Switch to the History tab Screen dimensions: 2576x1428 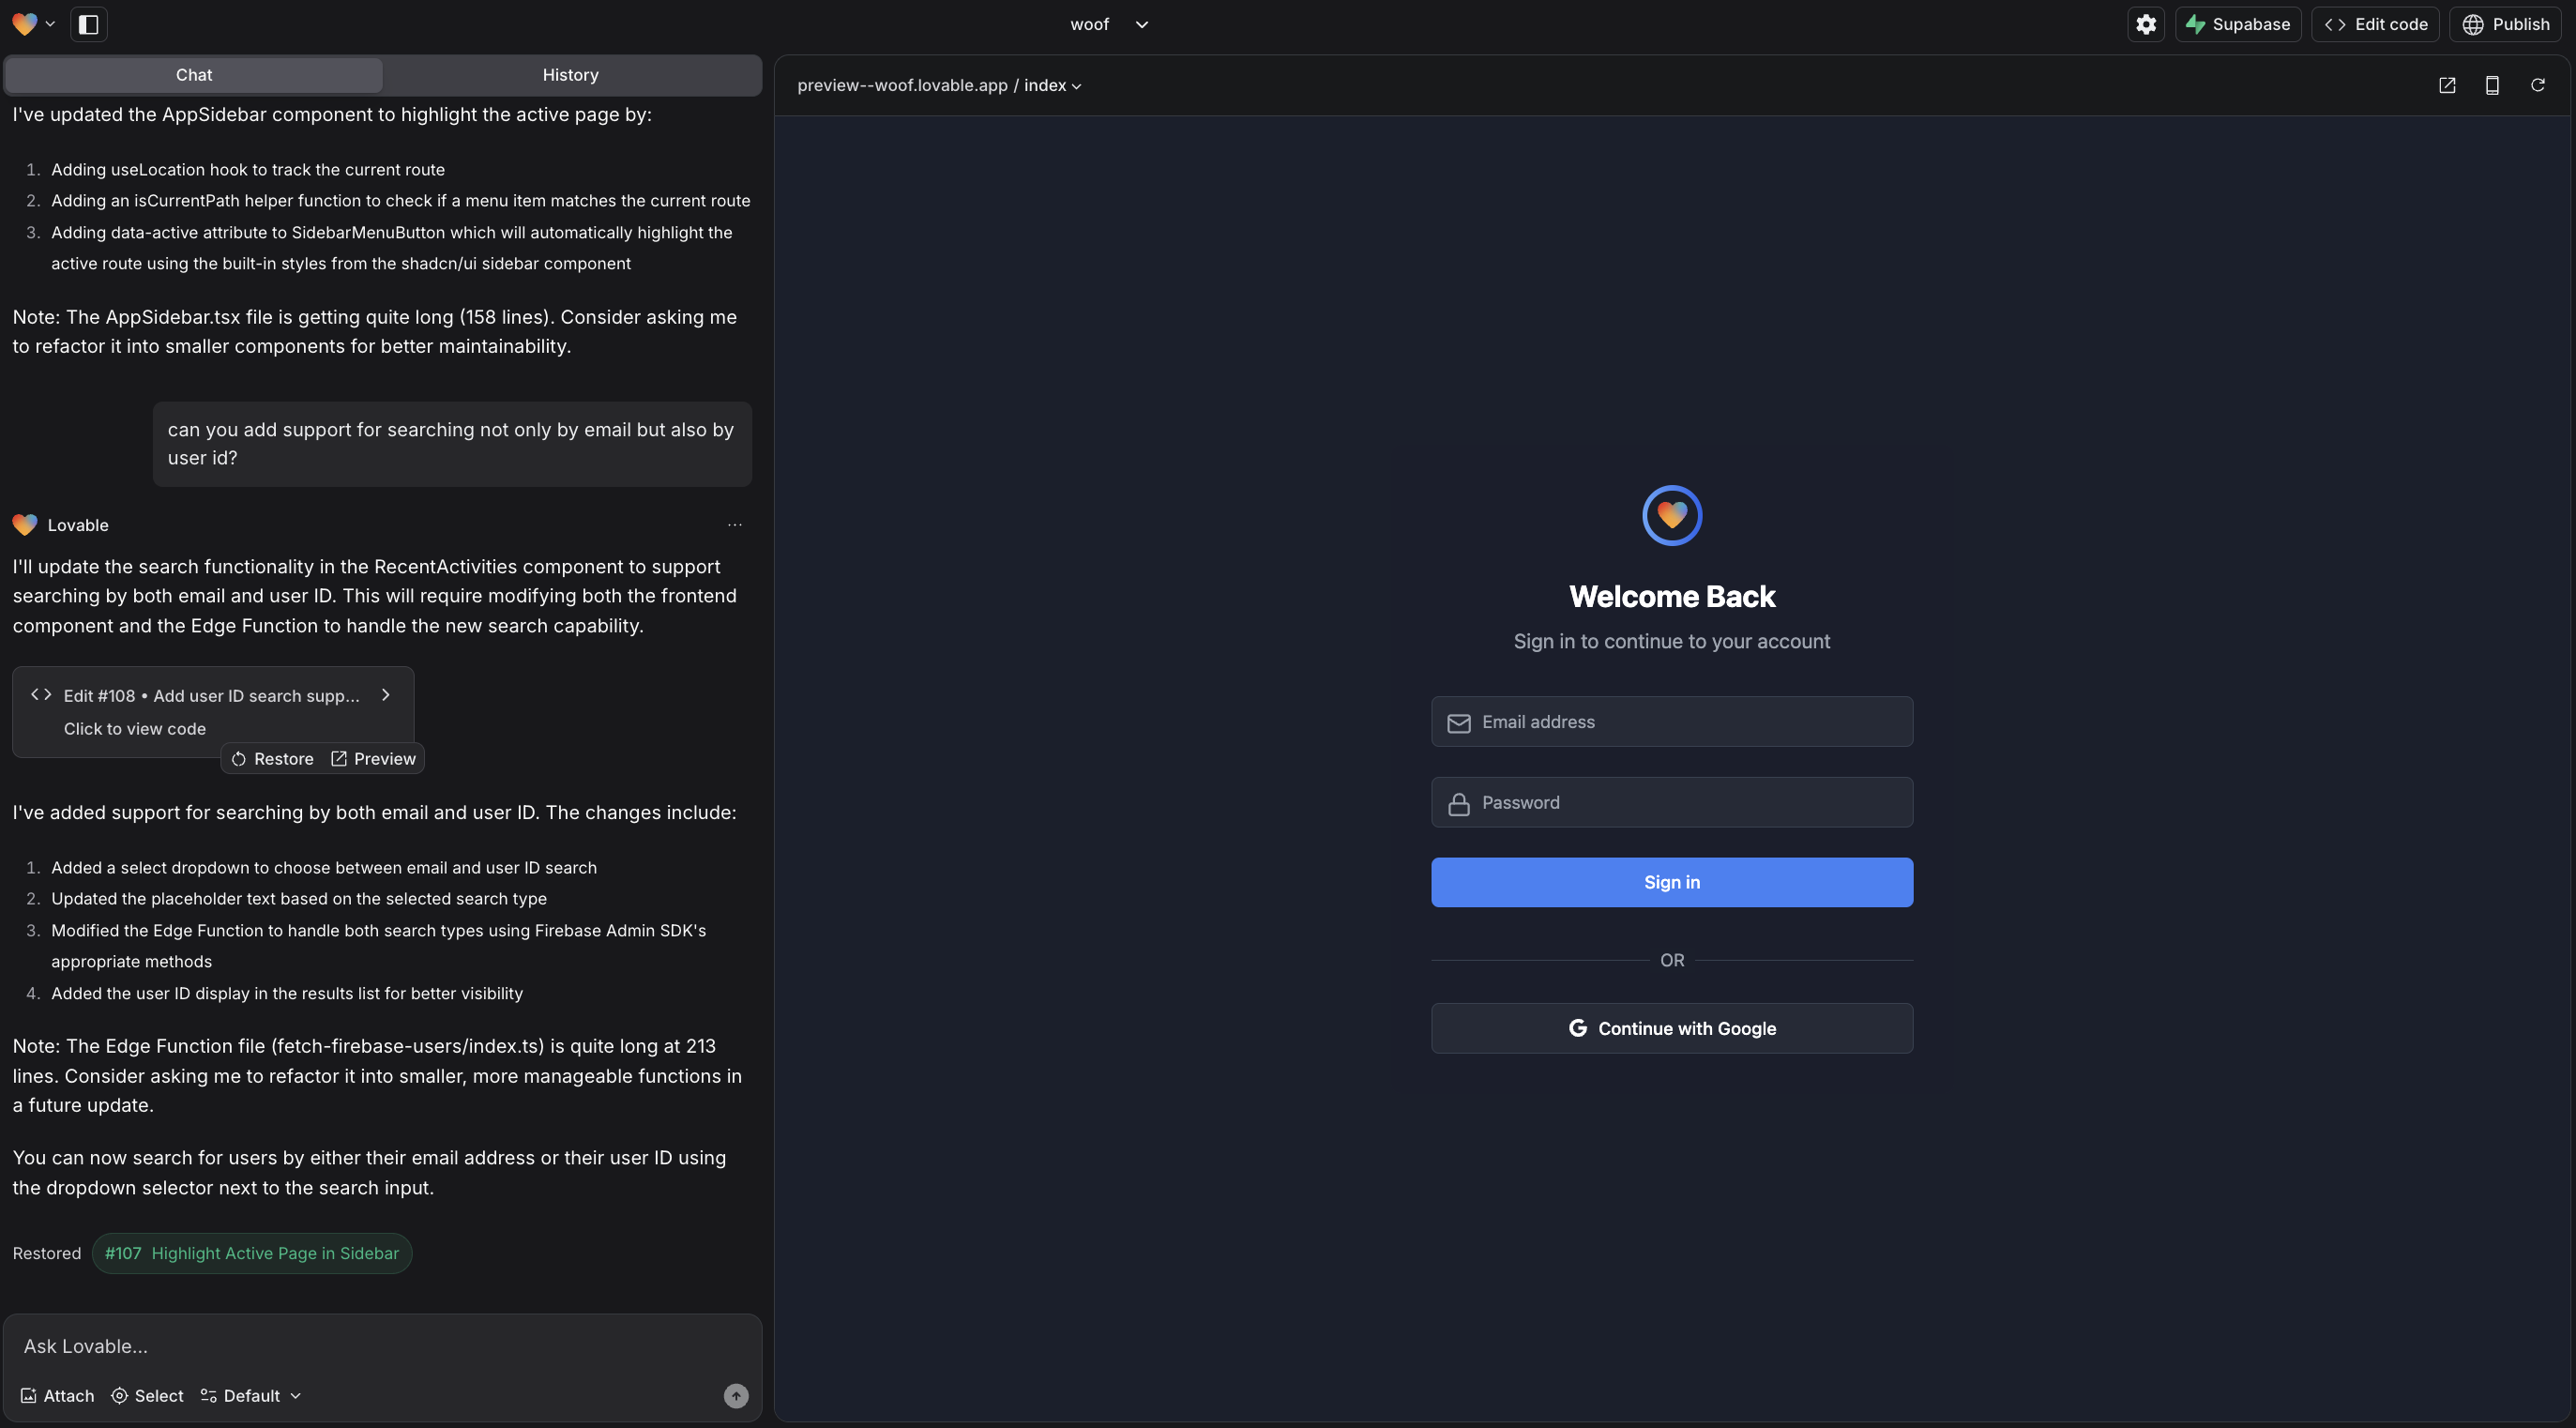click(570, 74)
